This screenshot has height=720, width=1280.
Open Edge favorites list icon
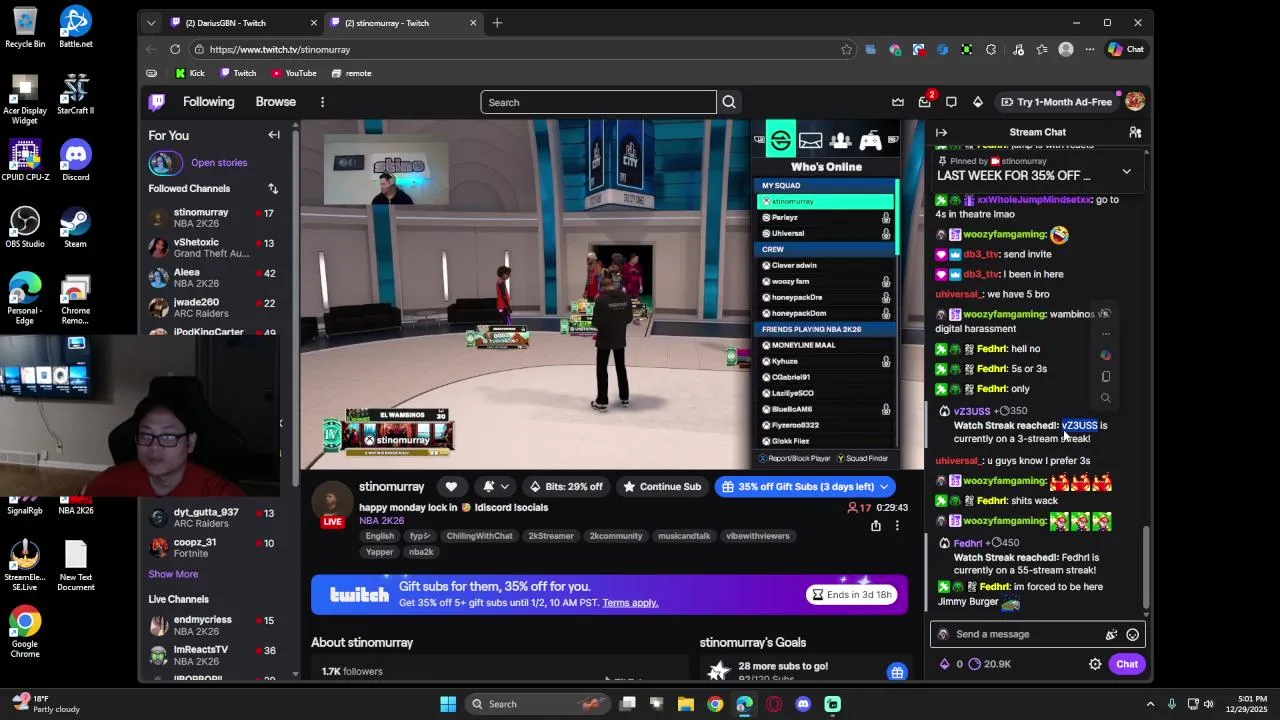pyautogui.click(x=1042, y=49)
